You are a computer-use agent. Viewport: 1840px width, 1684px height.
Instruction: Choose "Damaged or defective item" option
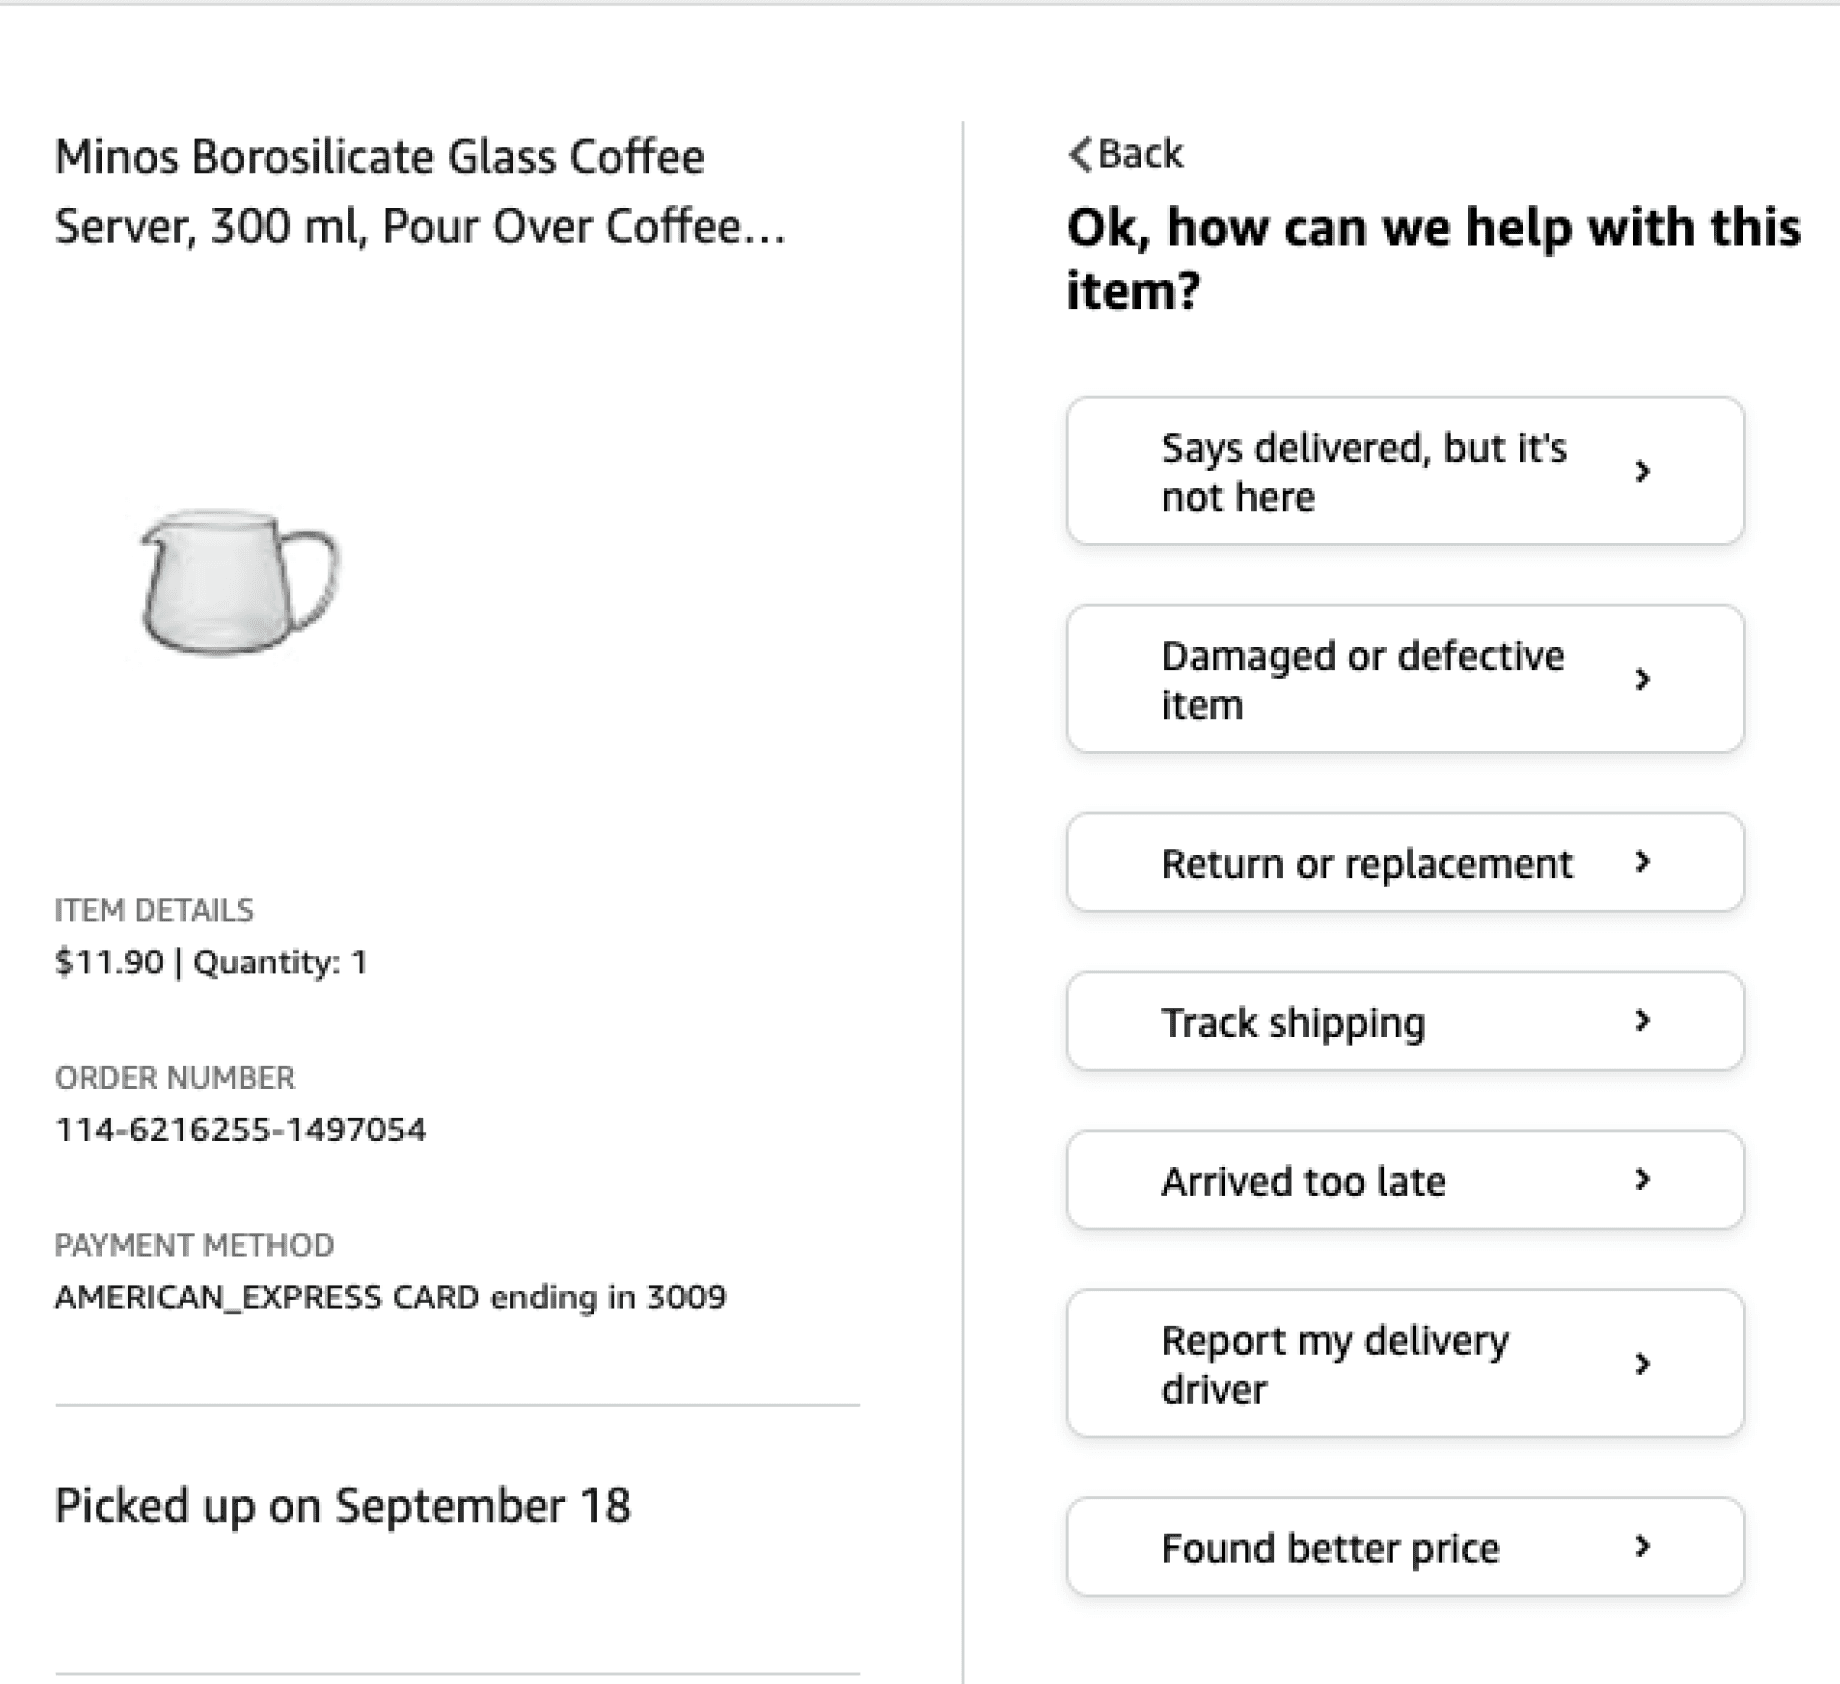coord(1405,679)
